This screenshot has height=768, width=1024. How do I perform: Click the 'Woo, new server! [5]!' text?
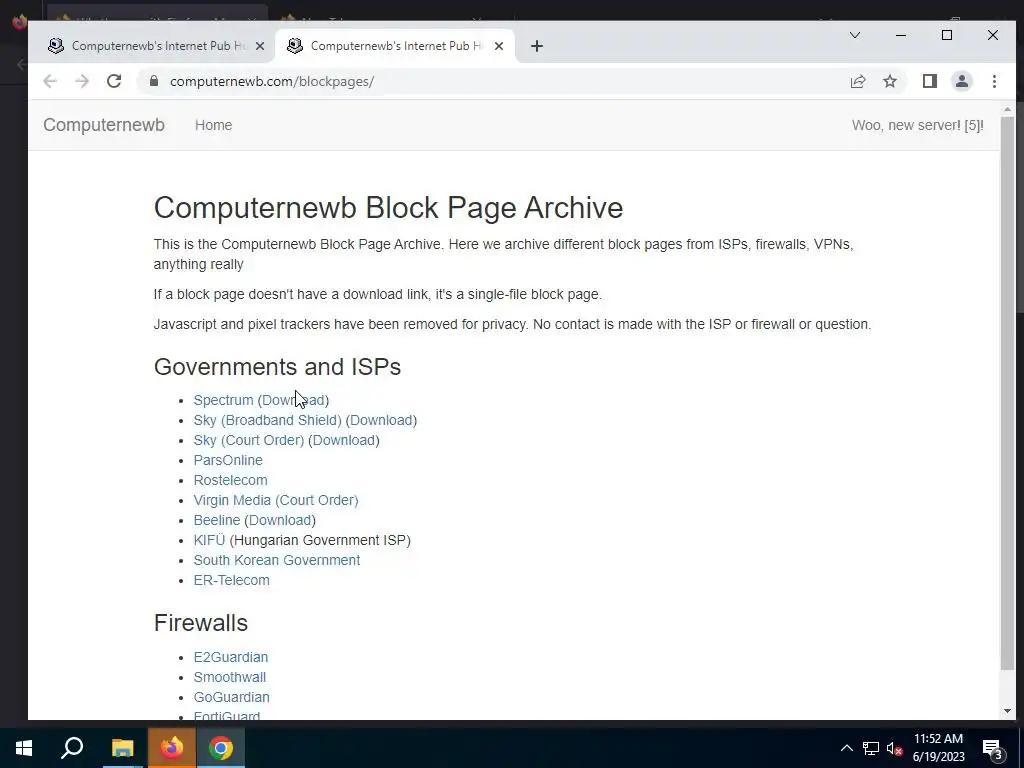pos(918,125)
